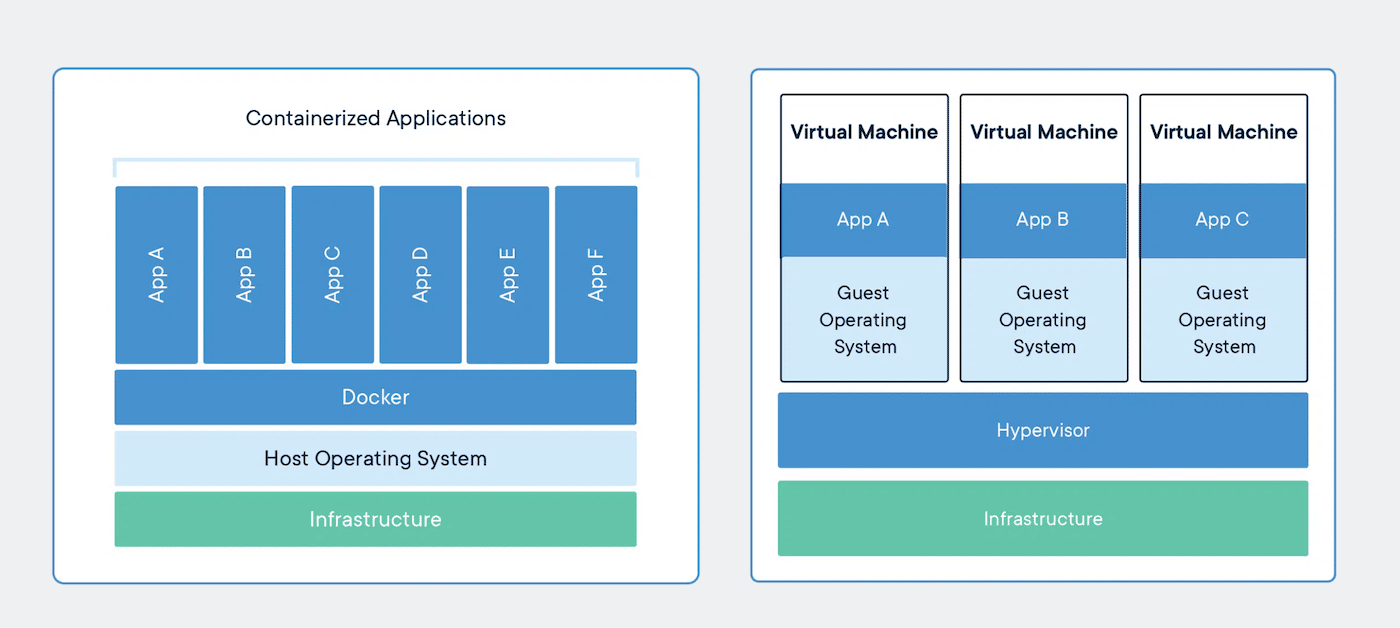1400x628 pixels.
Task: Select the Host Operating System layer
Action: tap(375, 458)
